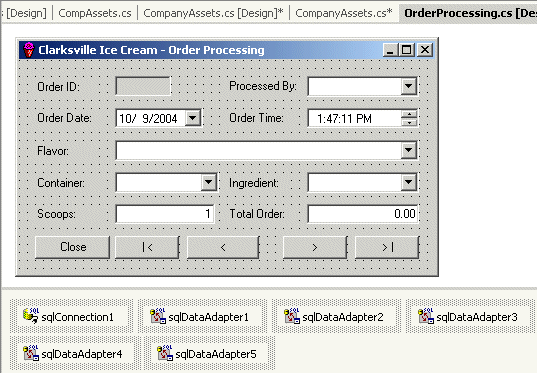The image size is (537, 373).
Task: Select the Order Time: label
Action: 257,118
